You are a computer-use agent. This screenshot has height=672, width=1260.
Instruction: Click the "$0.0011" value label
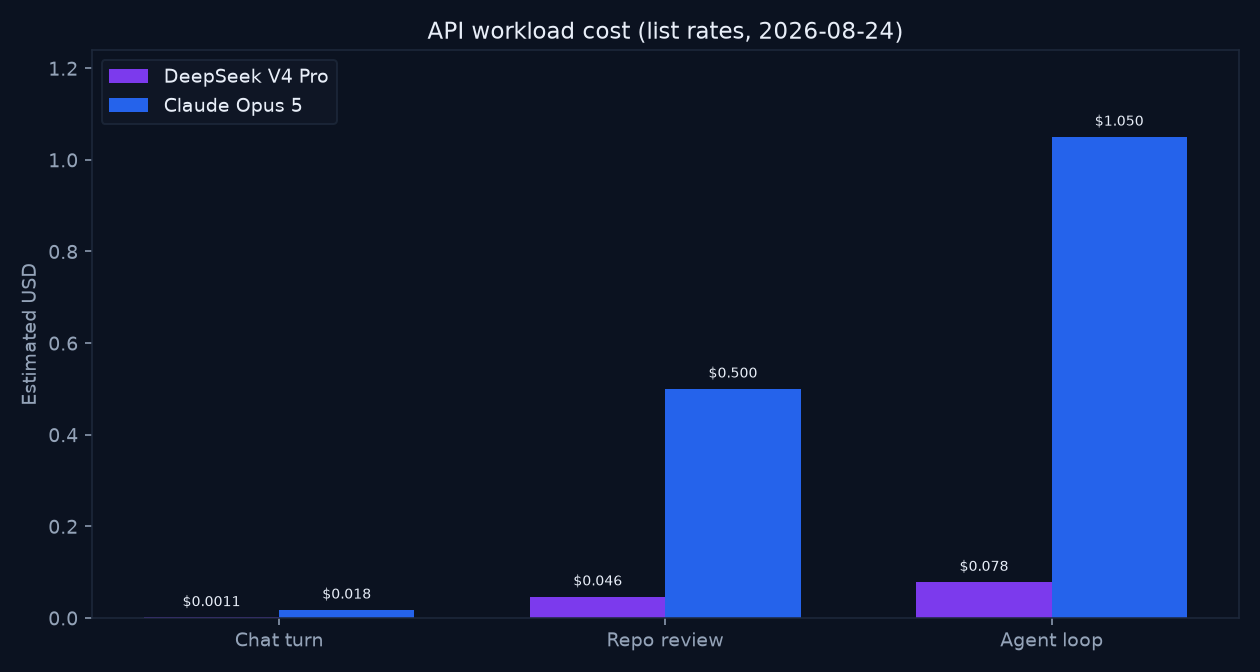[x=211, y=602]
